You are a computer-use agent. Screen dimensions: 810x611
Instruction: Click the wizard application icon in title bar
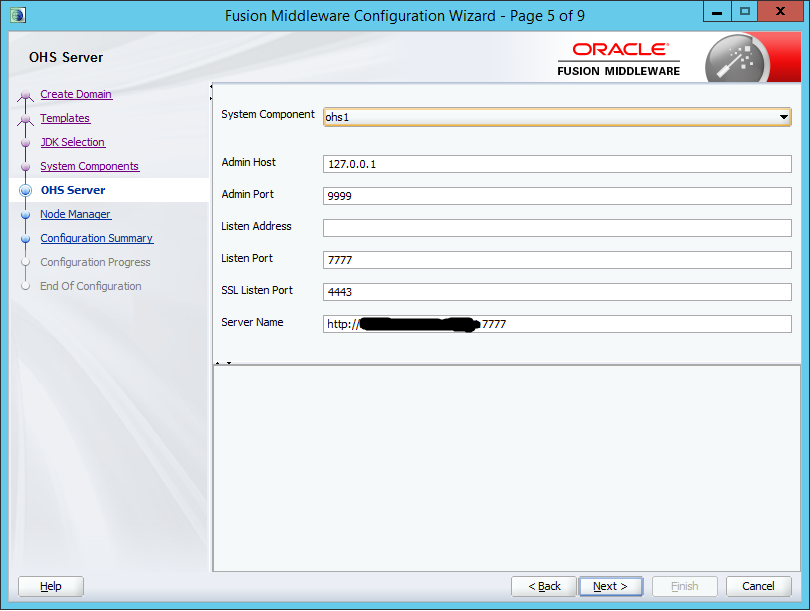17,14
